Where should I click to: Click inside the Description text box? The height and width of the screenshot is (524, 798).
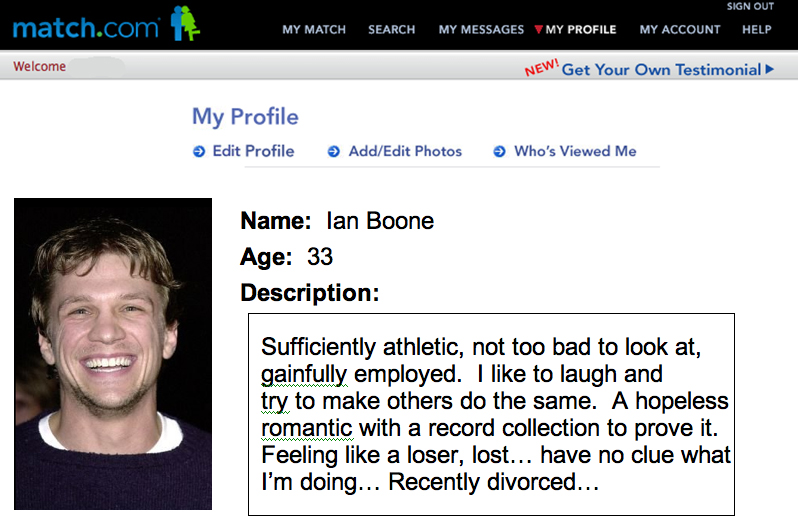492,415
